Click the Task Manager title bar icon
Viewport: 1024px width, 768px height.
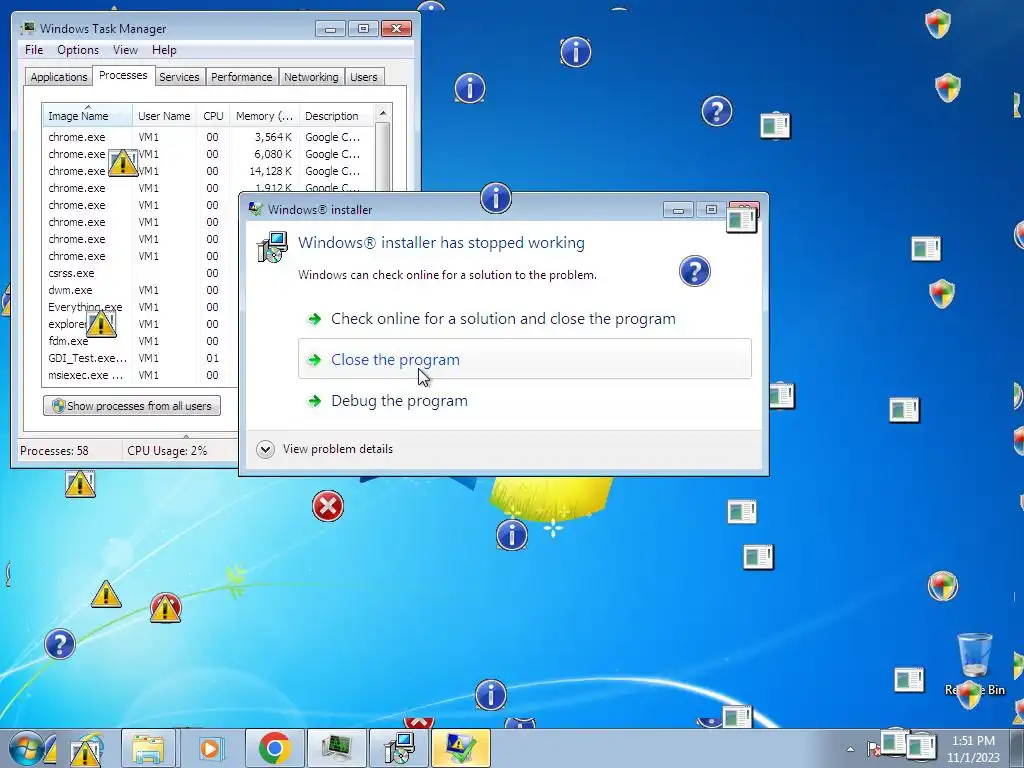27,28
